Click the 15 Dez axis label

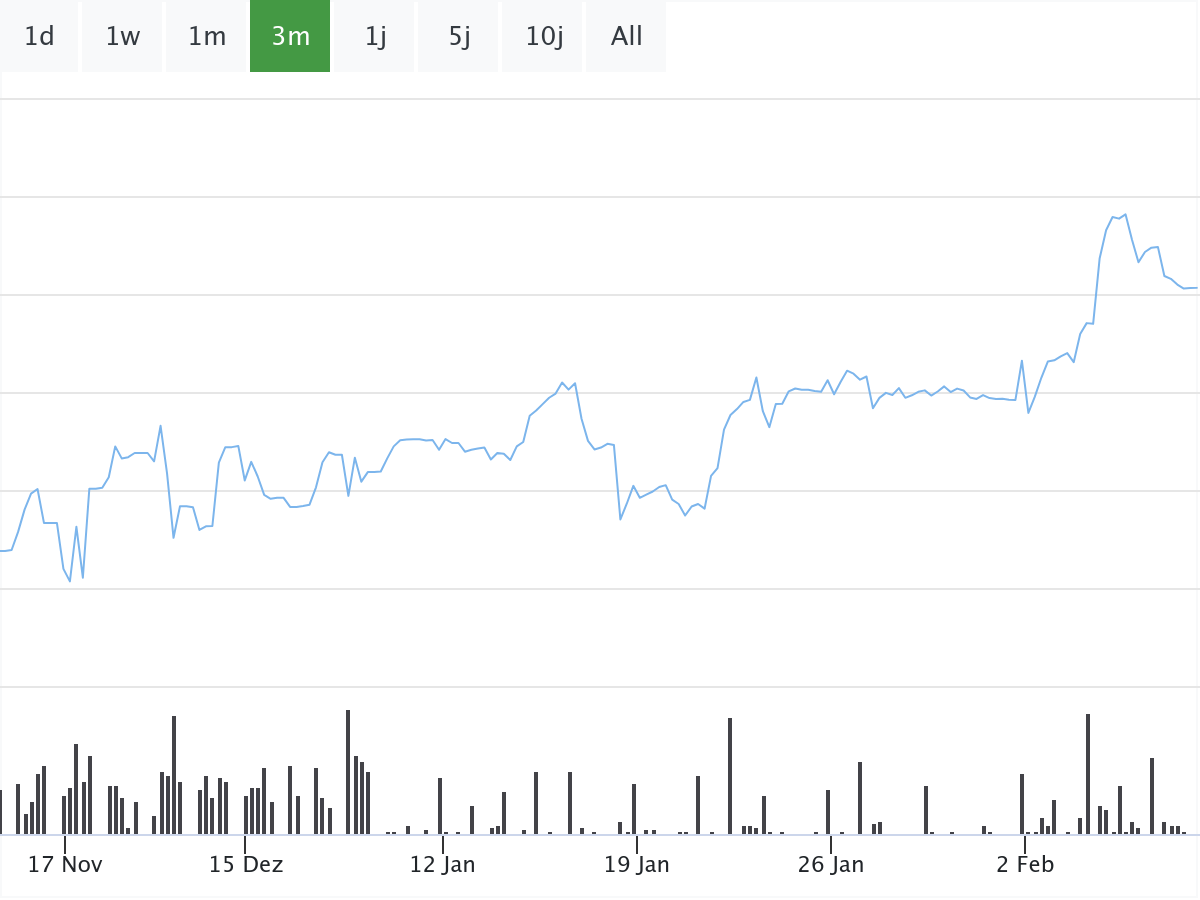(x=245, y=865)
